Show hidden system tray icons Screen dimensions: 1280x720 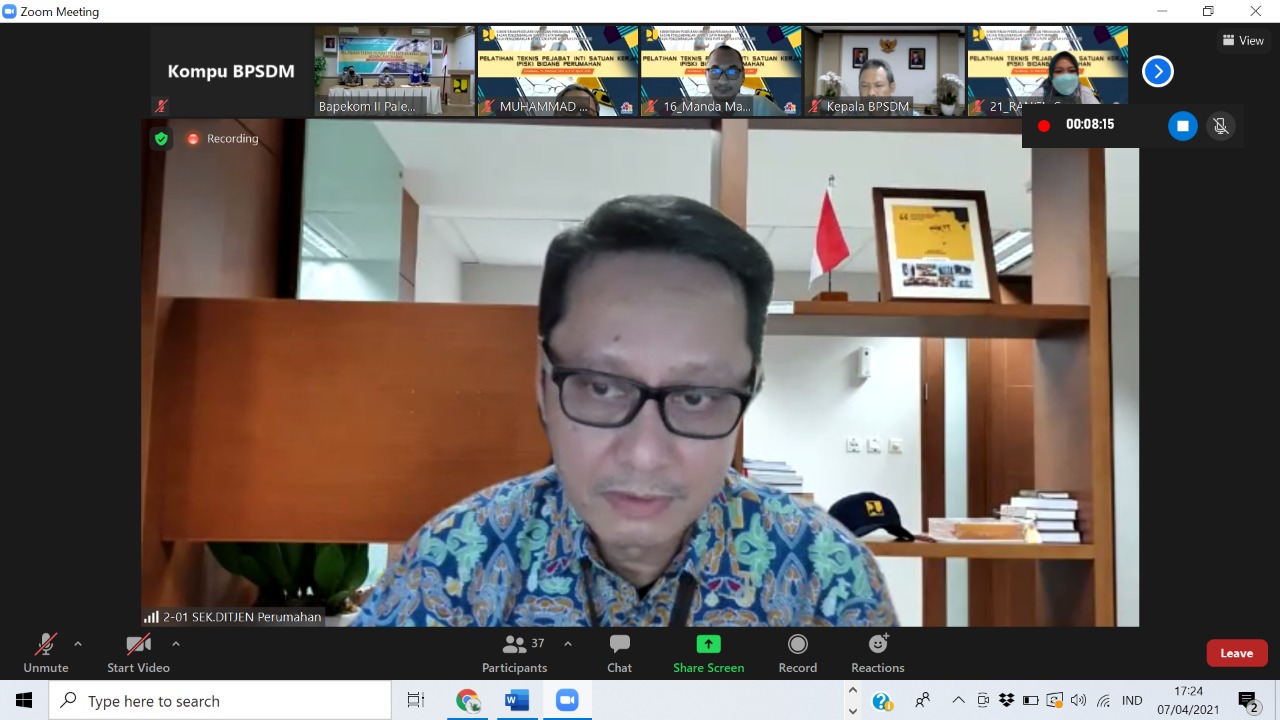click(x=958, y=700)
